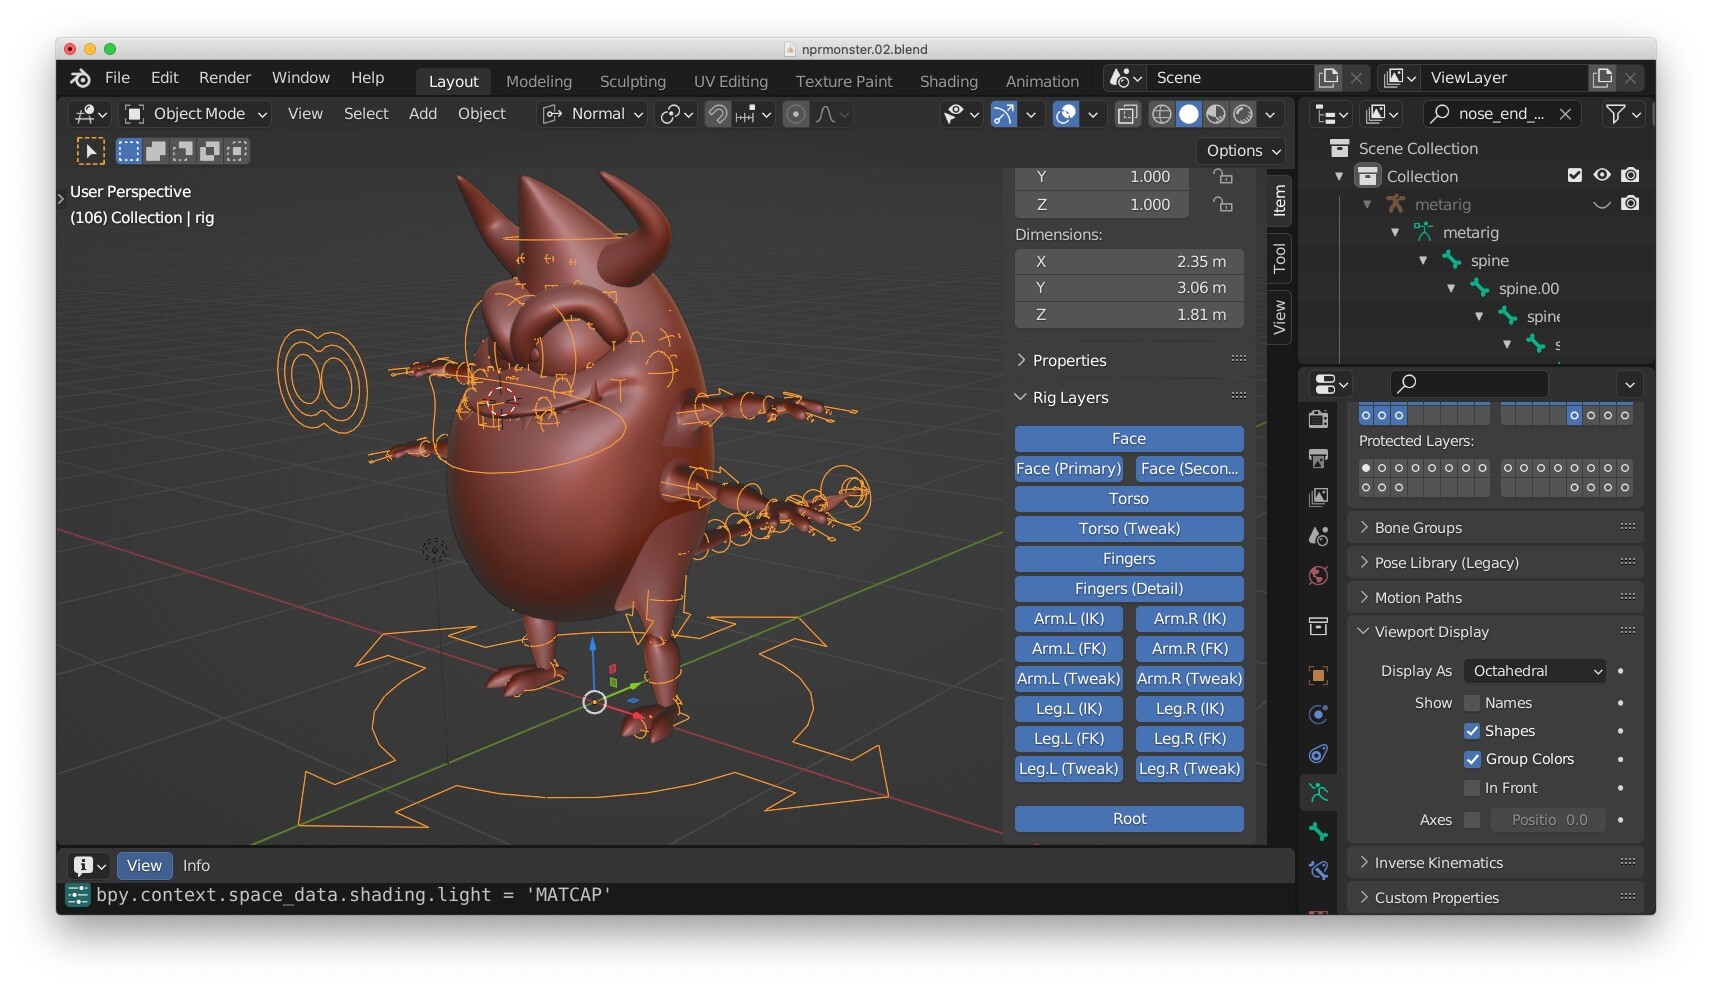Image resolution: width=1712 pixels, height=989 pixels.
Task: Collapse the spine bone in the outliner
Action: (x=1424, y=260)
